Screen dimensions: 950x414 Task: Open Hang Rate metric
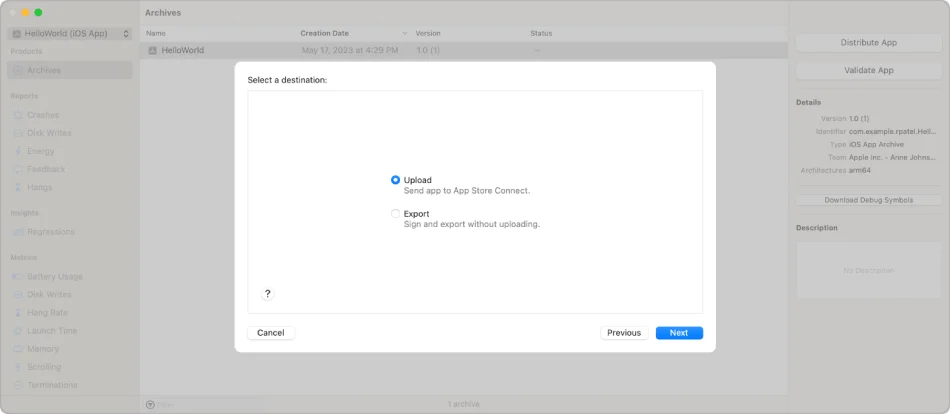click(x=47, y=313)
